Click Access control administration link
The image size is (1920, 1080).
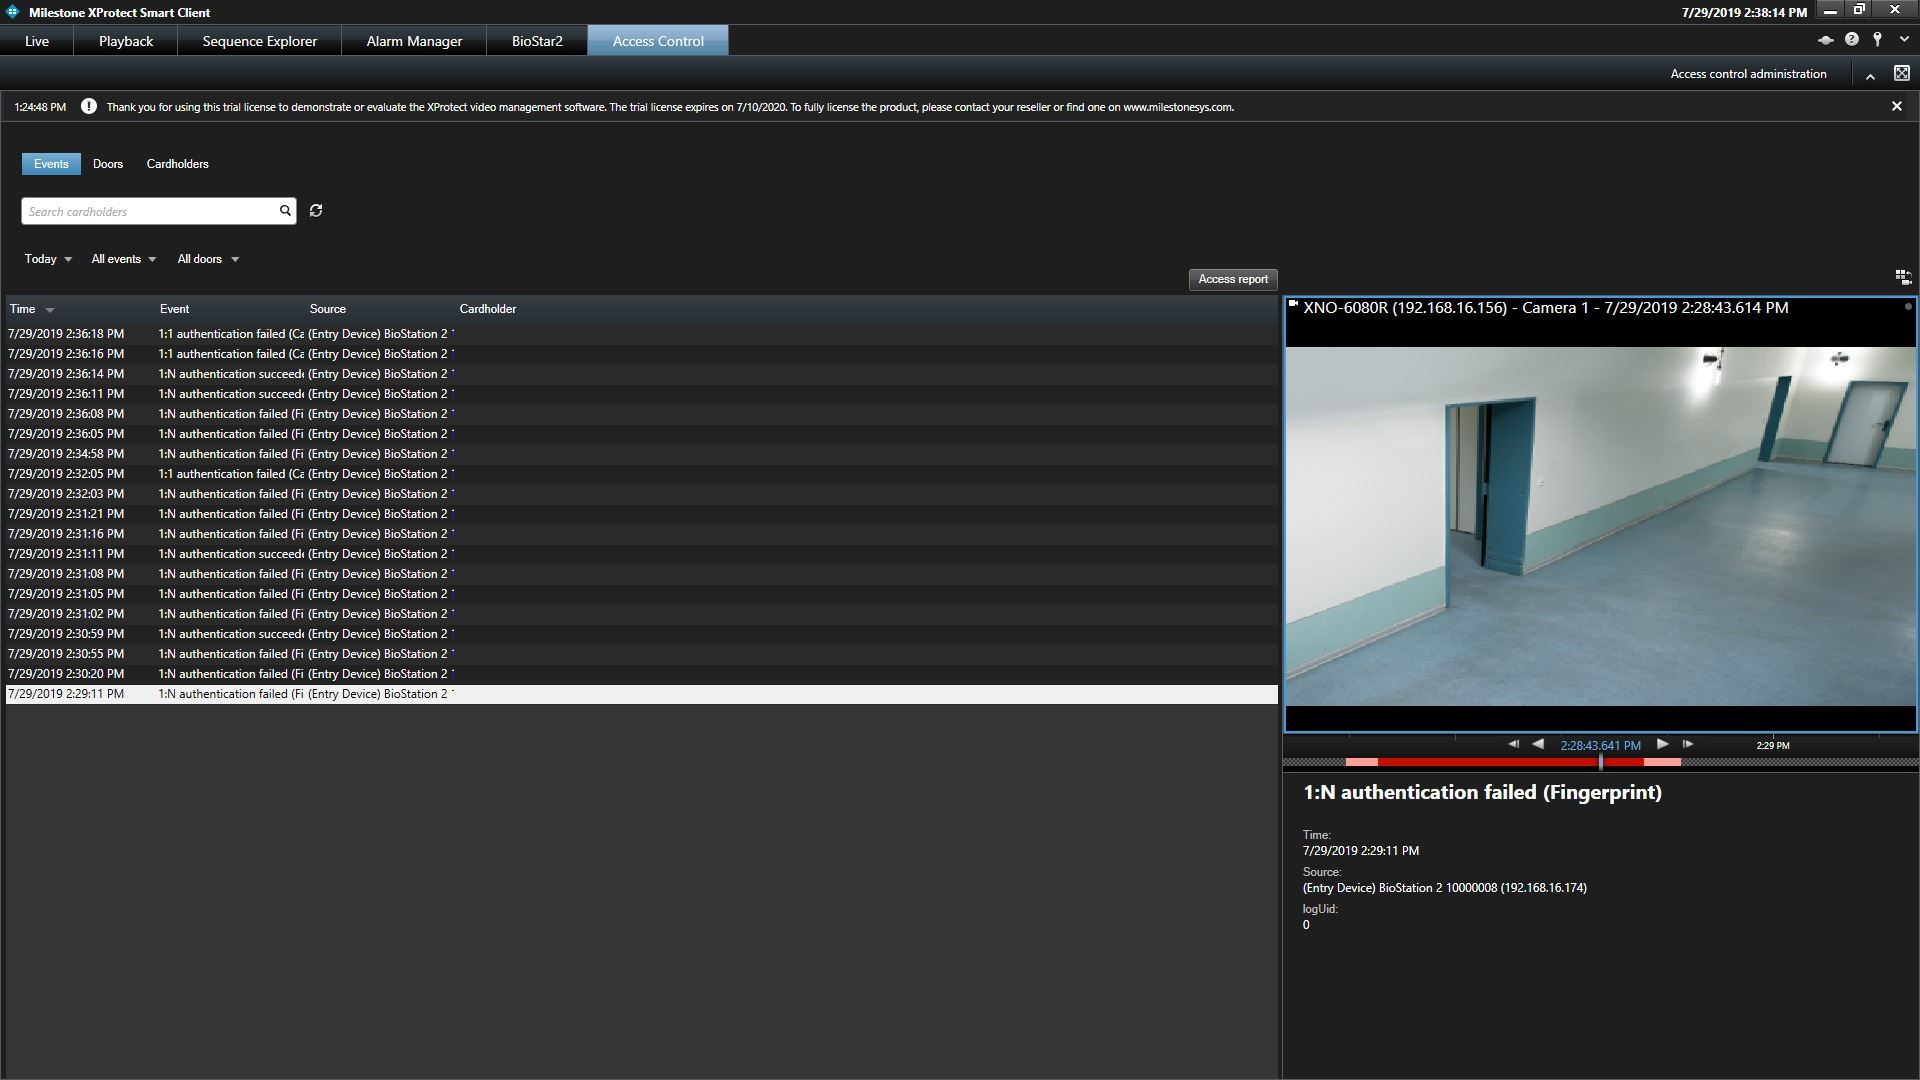coord(1748,74)
